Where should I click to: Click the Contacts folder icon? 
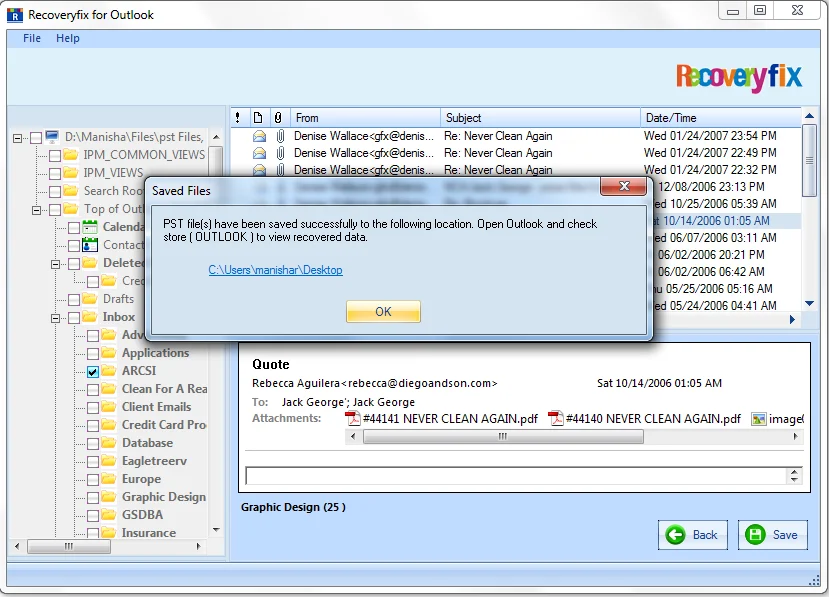tap(90, 245)
